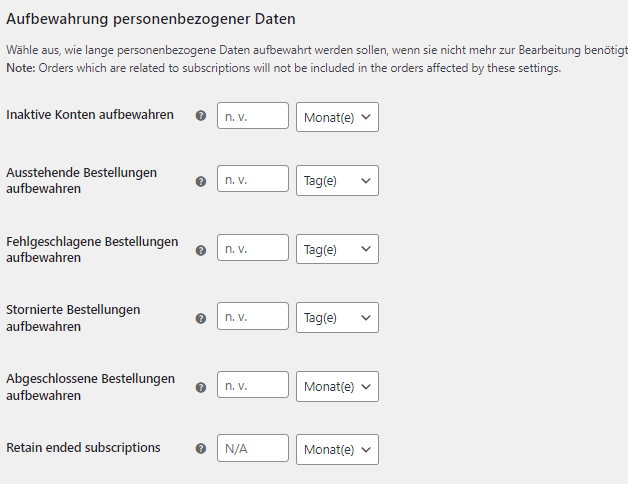This screenshot has height=484, width=628.
Task: Focus number field for Fehlgeschlagene Bestellungen
Action: pyautogui.click(x=253, y=248)
